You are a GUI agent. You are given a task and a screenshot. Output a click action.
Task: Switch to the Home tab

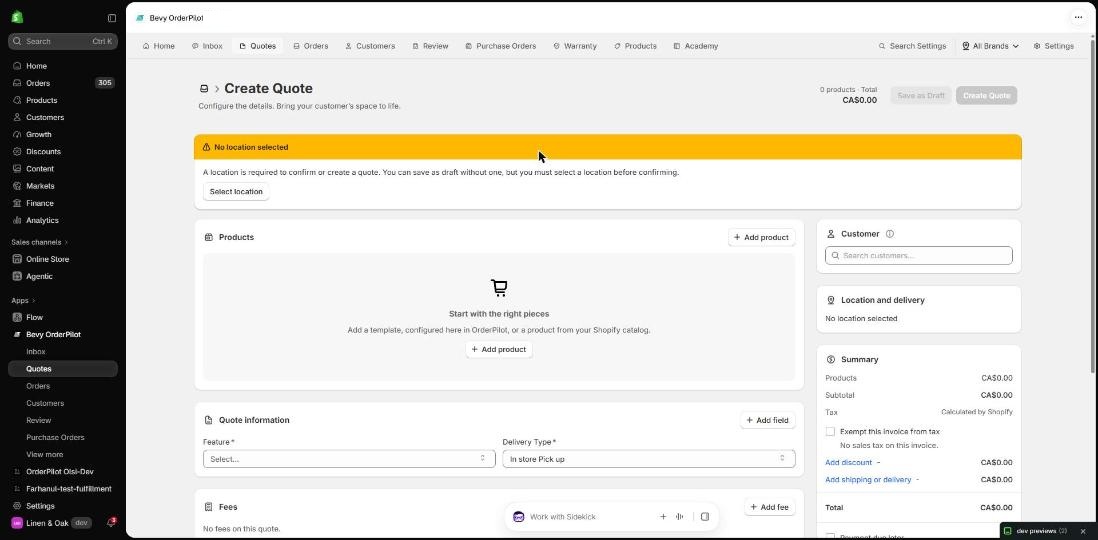[158, 46]
